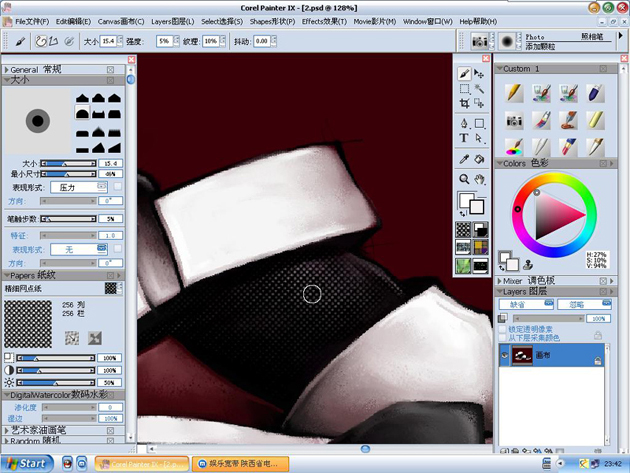630x473 pixels.
Task: Enable the 锁定透明像素 checkbox
Action: (x=502, y=329)
